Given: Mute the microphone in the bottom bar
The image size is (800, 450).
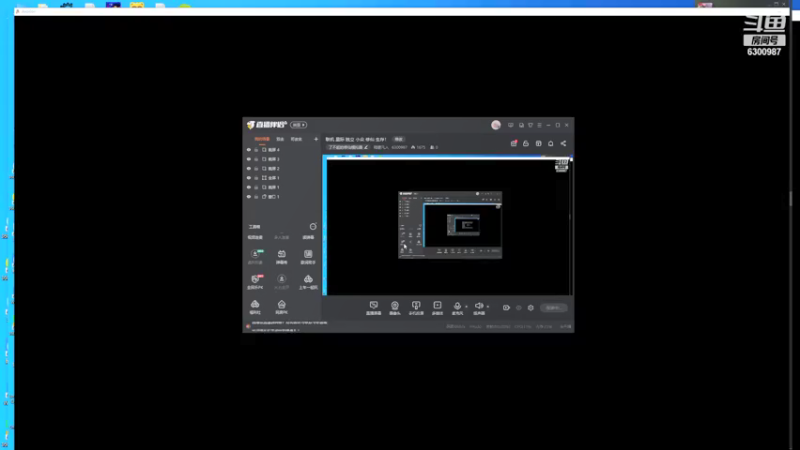Looking at the screenshot, I should 457,307.
